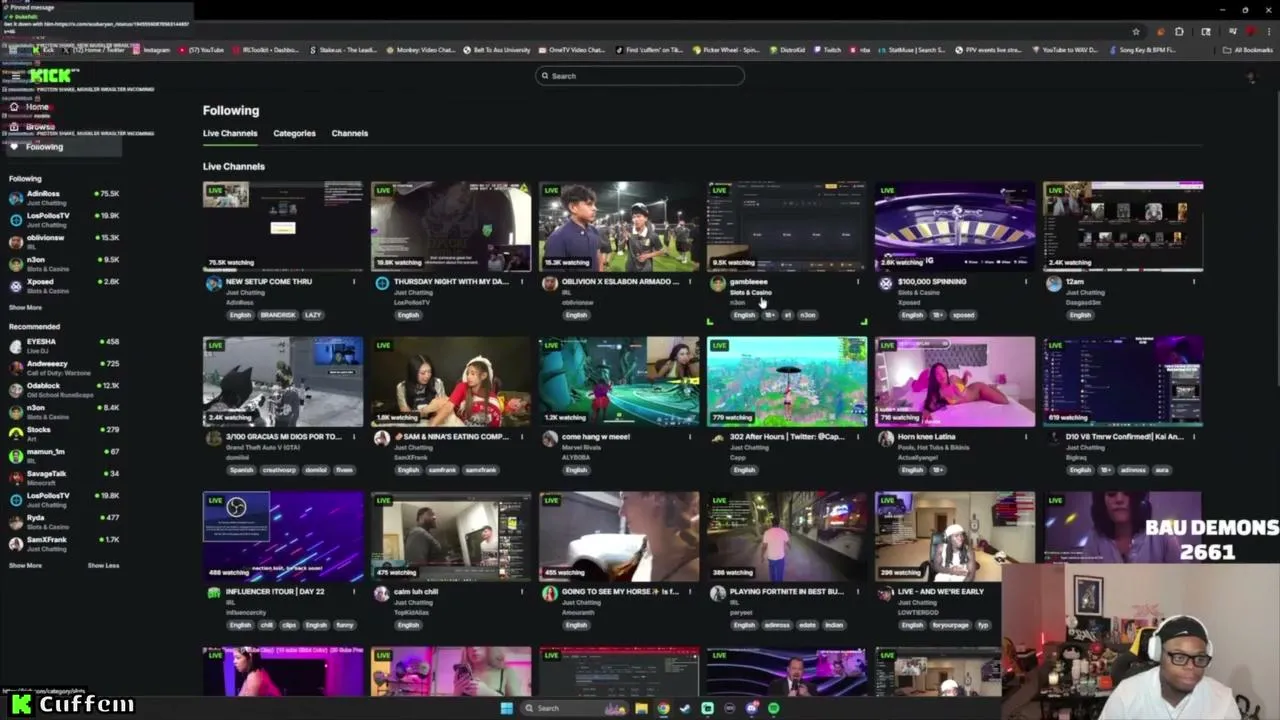Click oblivionsw avatar in the Following list

click(16, 241)
